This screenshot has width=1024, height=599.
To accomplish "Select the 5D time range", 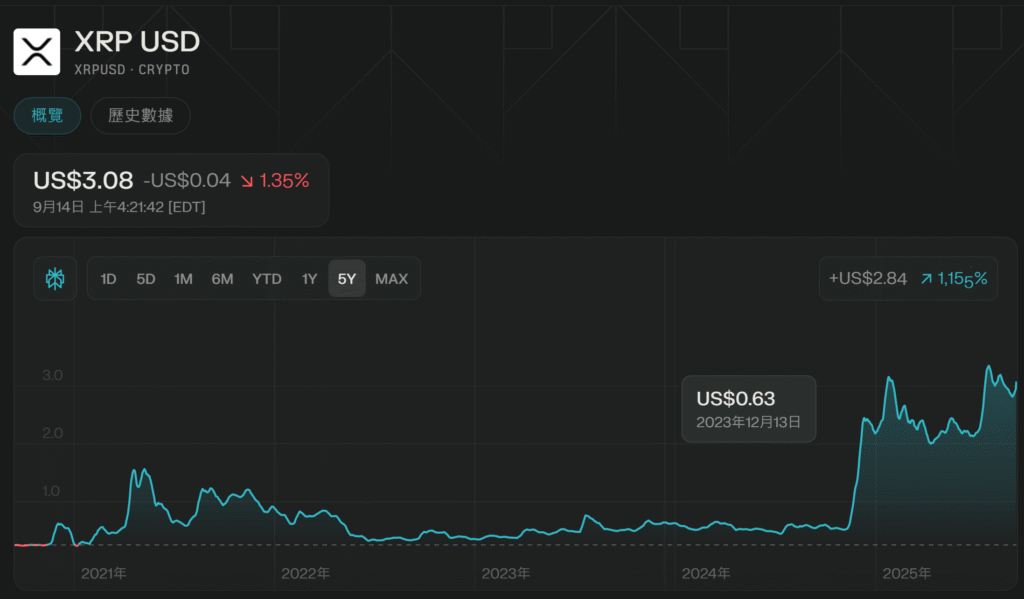I will pos(146,279).
